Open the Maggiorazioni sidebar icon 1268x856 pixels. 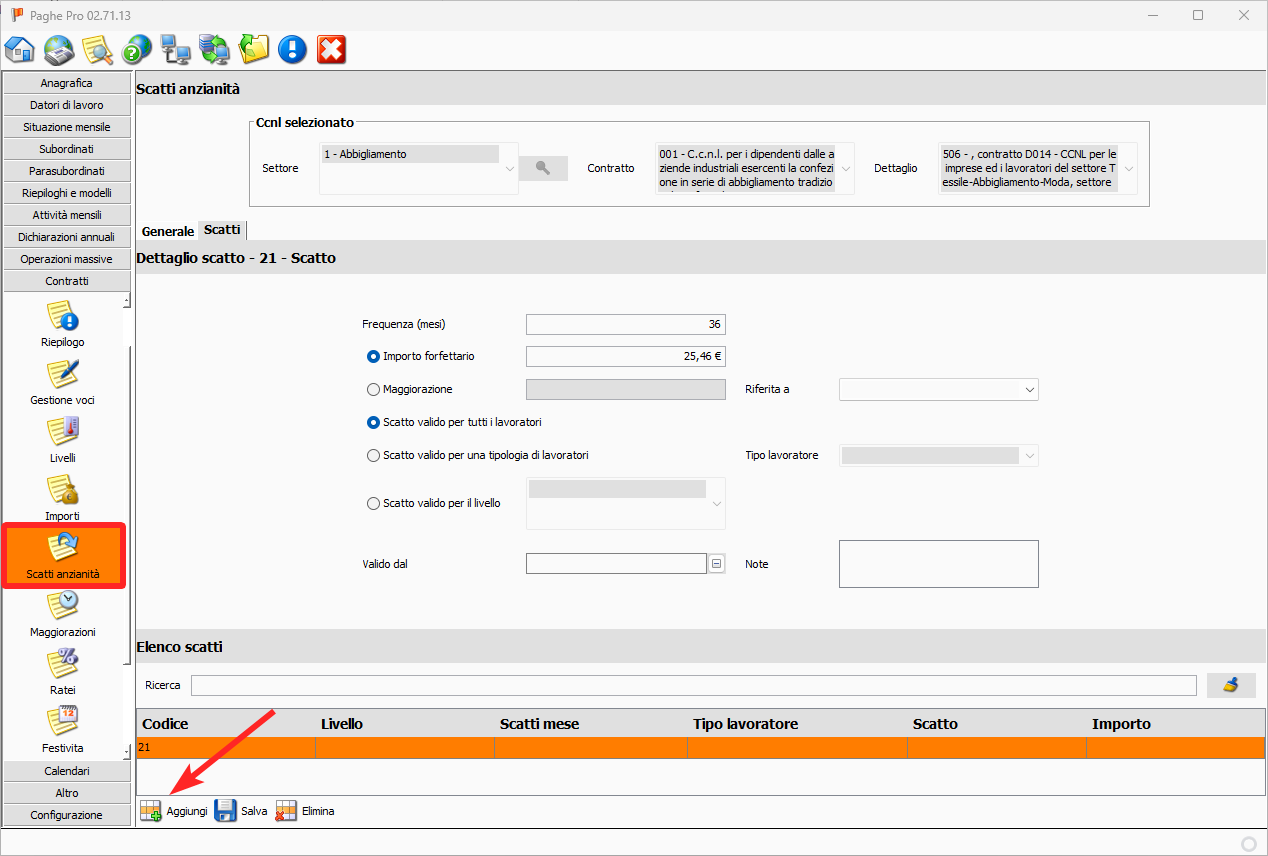64,614
